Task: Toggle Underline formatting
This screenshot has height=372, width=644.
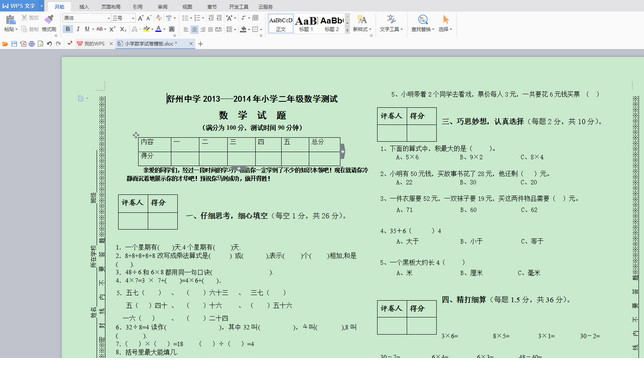Action: 87,29
